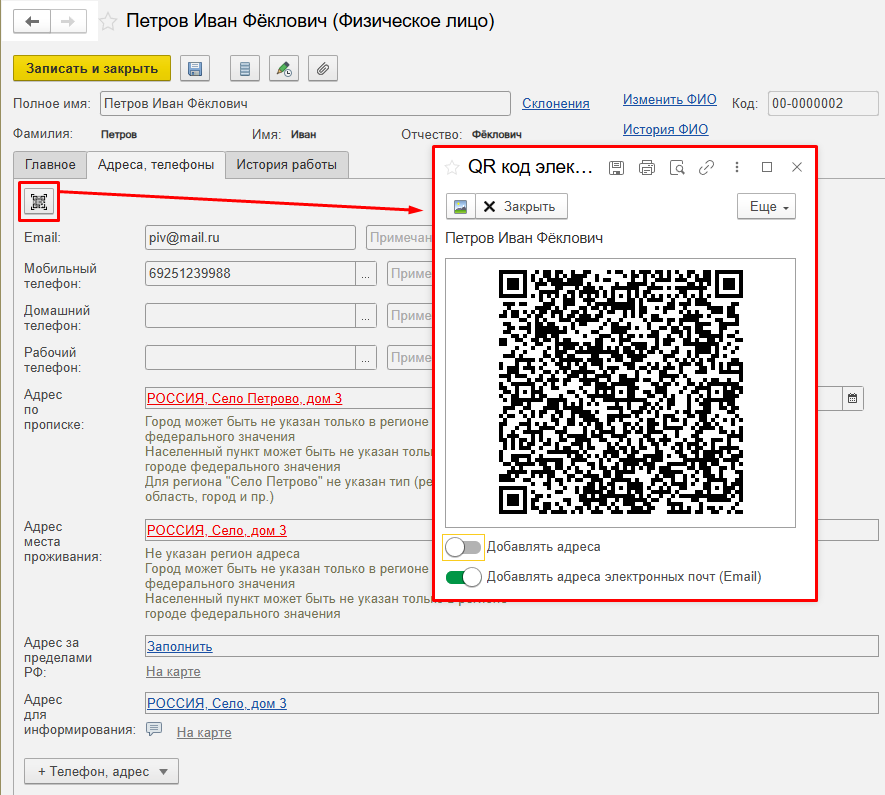Open the pen-with-clock icon in the toolbar
This screenshot has width=885, height=795.
284,69
